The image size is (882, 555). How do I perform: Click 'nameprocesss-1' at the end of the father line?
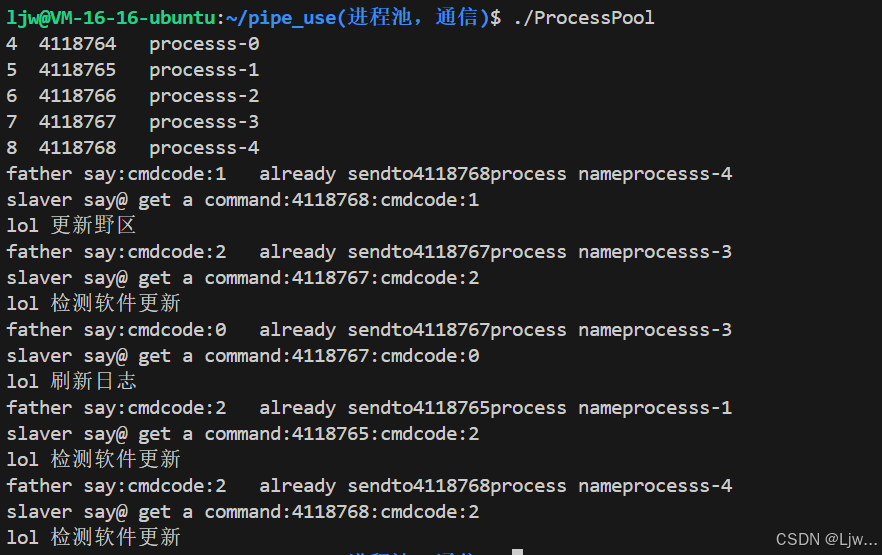[655, 408]
